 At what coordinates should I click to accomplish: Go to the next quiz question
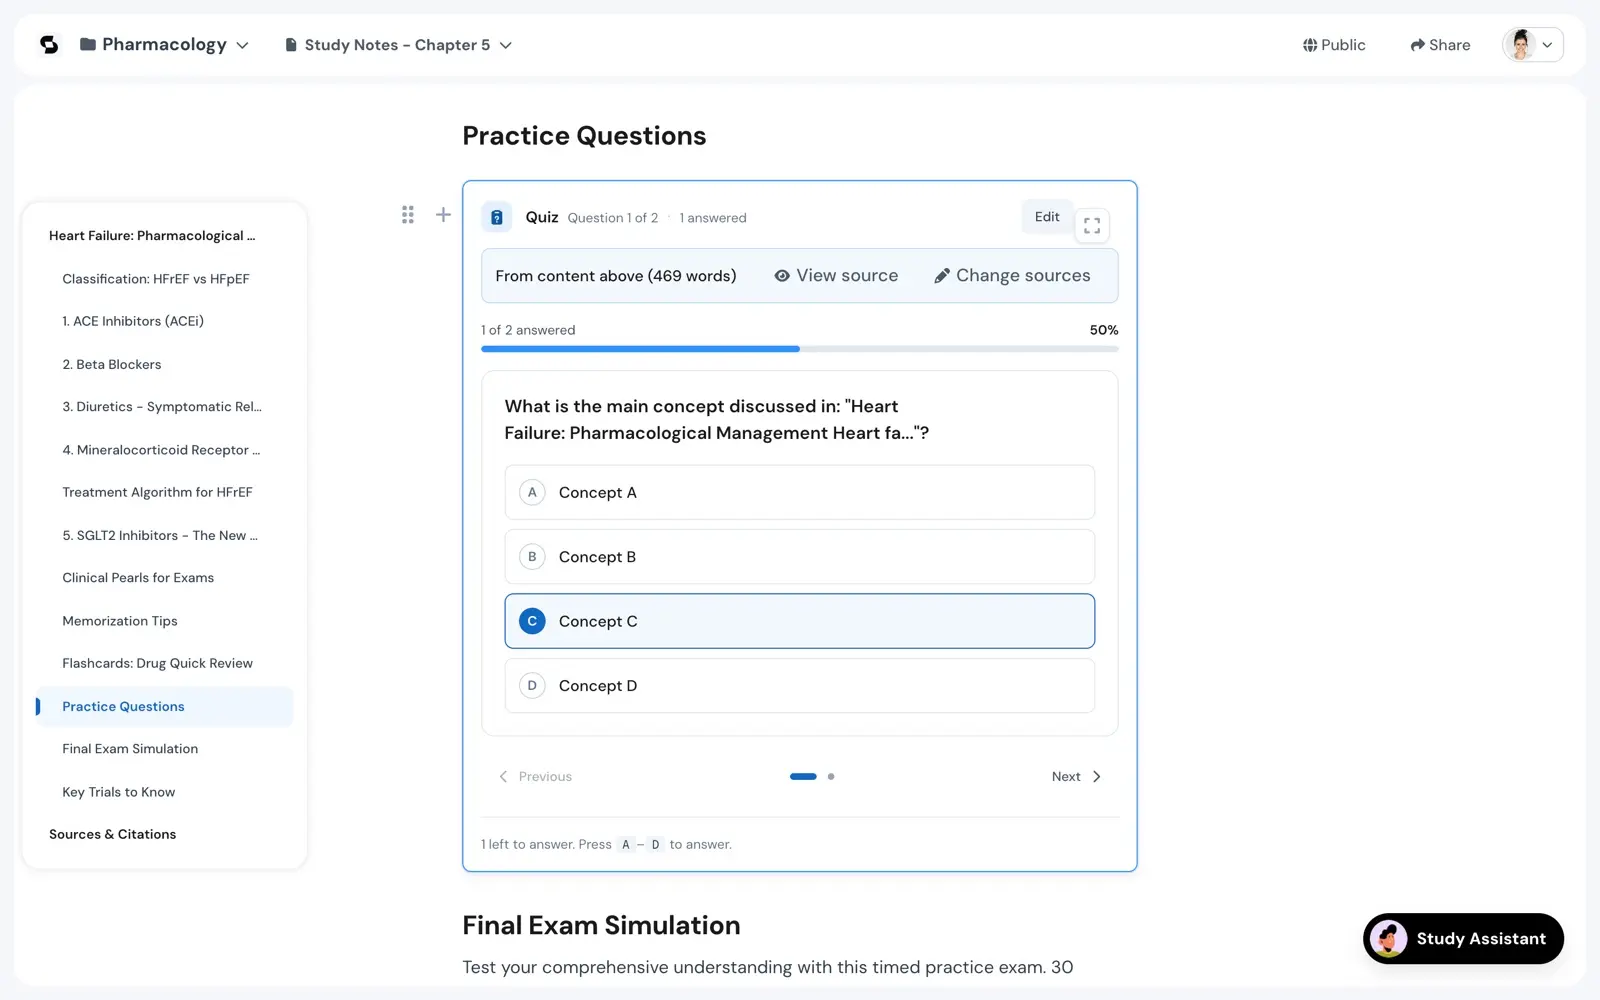click(x=1076, y=777)
